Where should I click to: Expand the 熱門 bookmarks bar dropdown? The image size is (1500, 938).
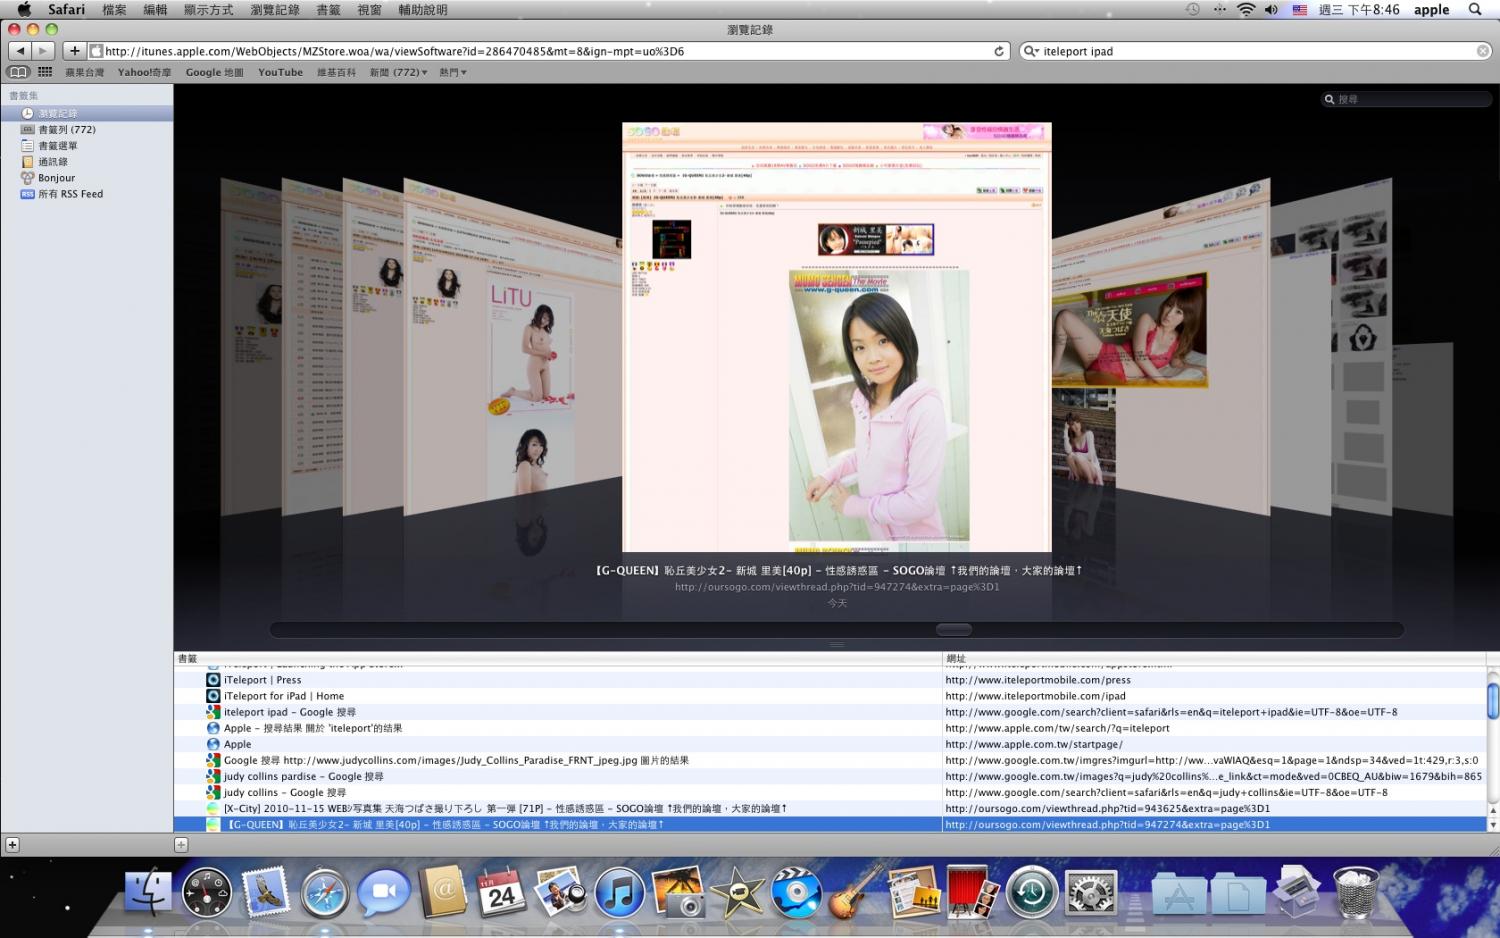pyautogui.click(x=453, y=72)
